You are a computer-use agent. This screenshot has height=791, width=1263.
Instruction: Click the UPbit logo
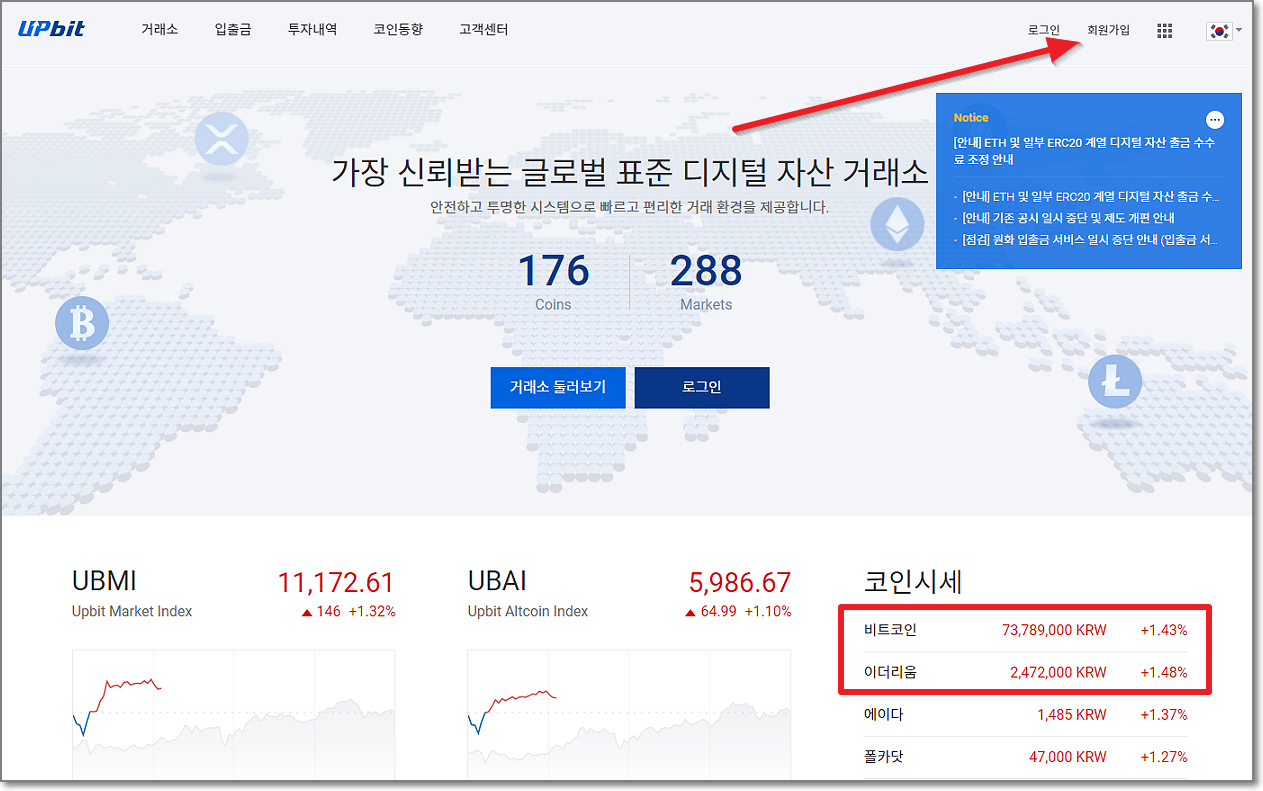(x=51, y=29)
